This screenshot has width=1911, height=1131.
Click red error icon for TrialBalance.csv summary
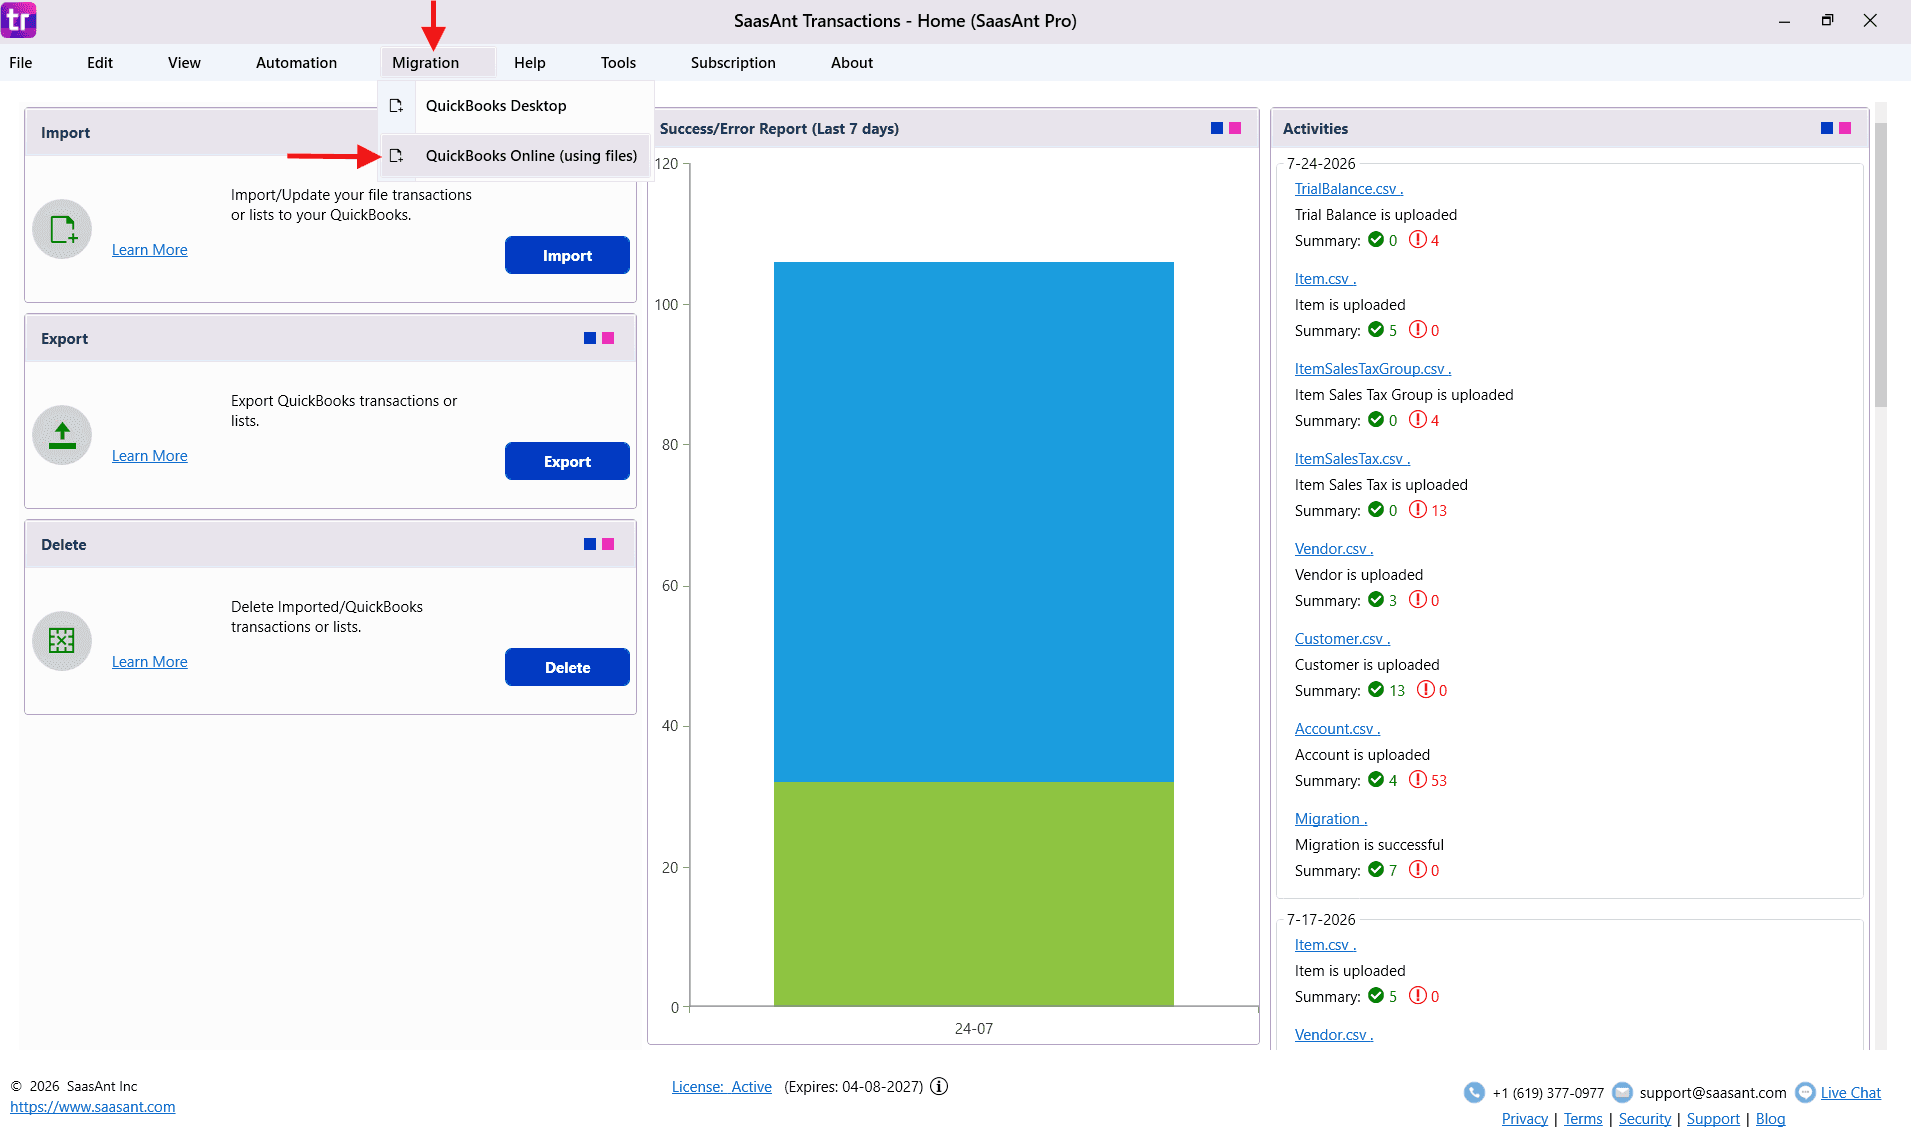click(1418, 240)
